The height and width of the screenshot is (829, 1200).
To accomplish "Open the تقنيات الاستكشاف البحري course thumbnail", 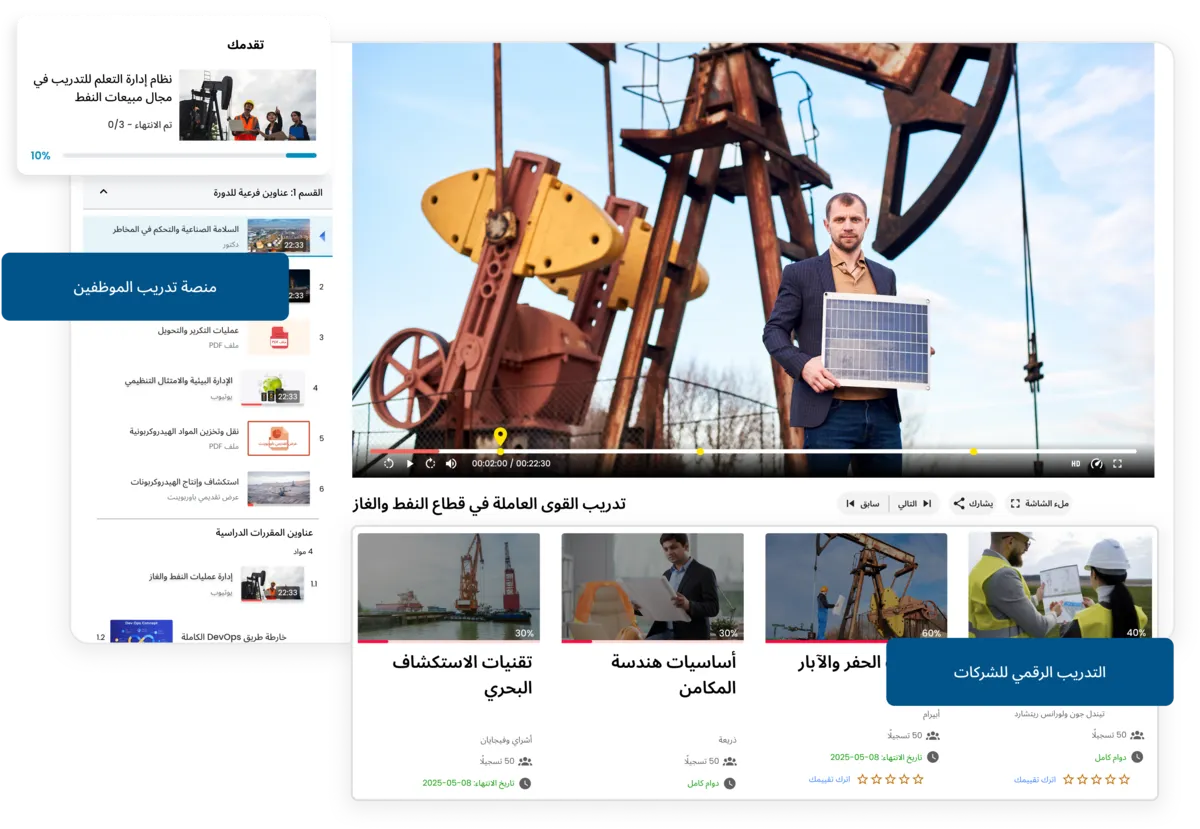I will (x=449, y=586).
